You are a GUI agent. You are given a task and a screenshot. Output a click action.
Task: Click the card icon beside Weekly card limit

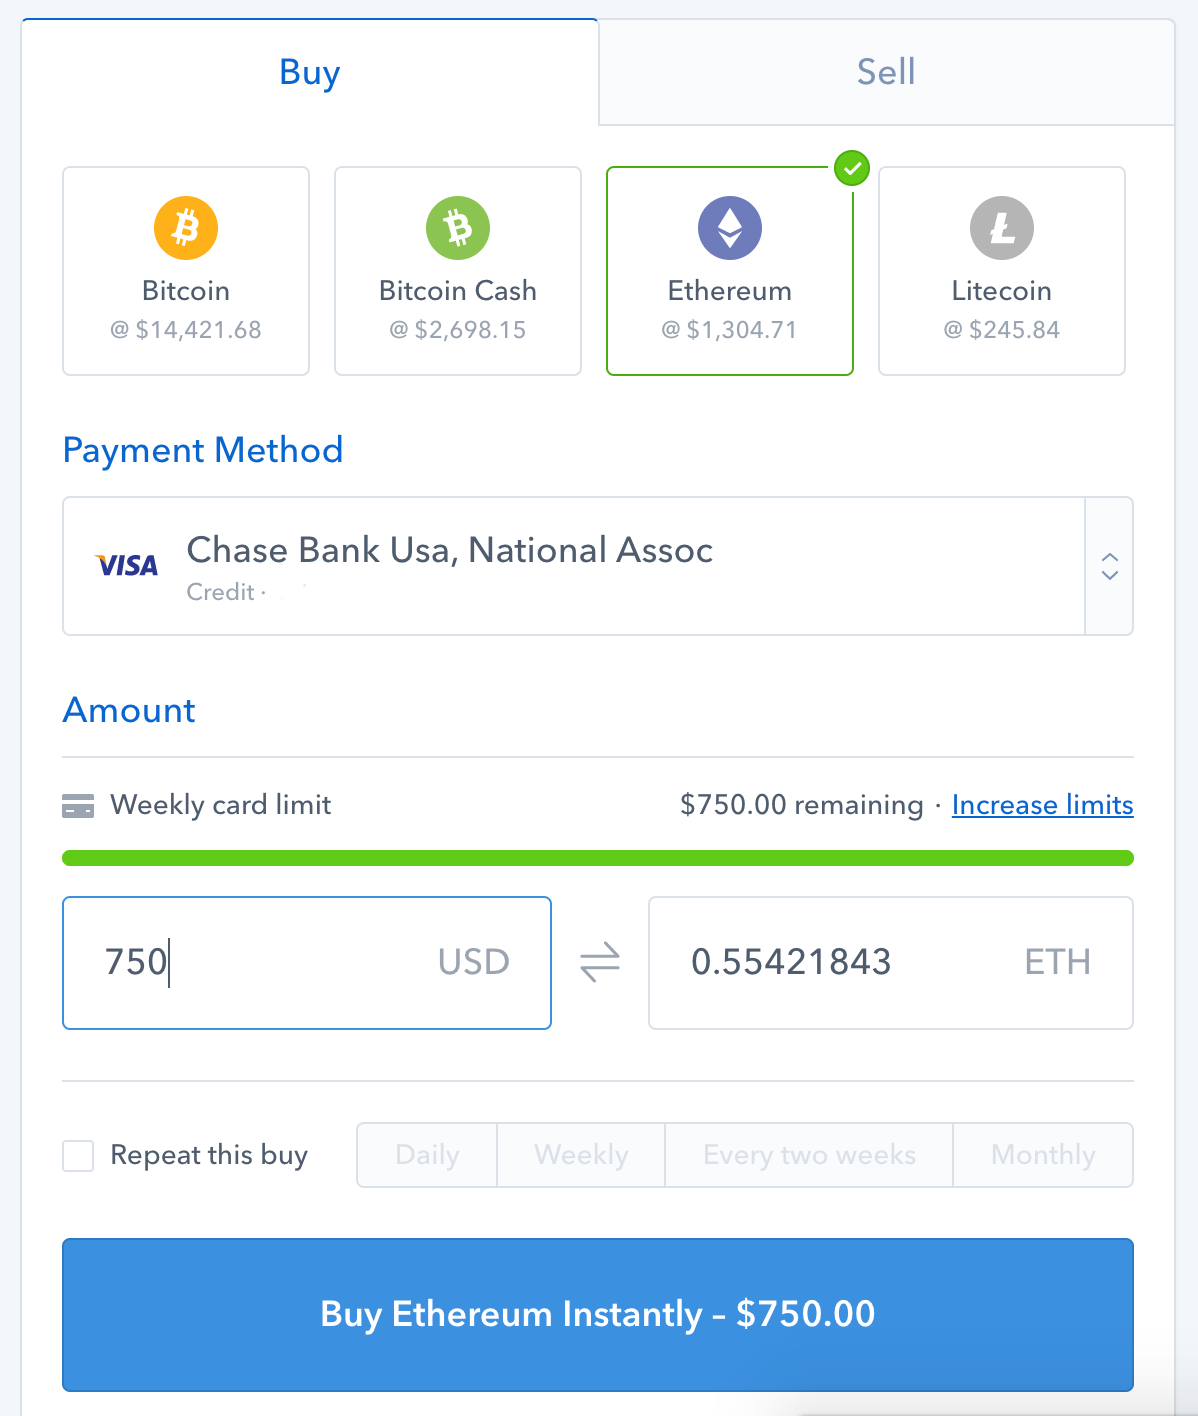[x=78, y=805]
